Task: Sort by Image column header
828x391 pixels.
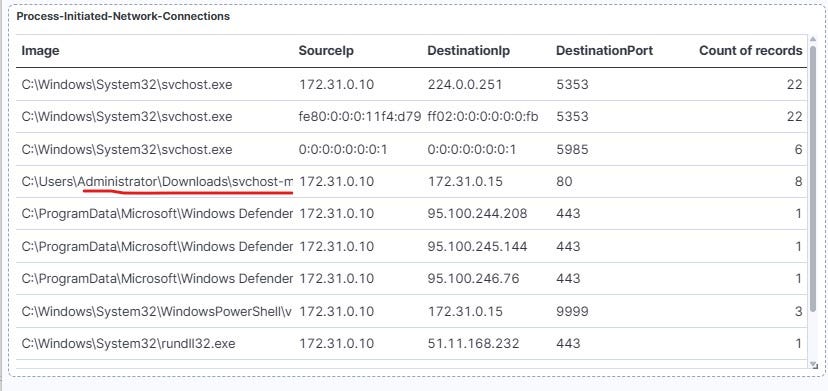Action: (x=40, y=51)
